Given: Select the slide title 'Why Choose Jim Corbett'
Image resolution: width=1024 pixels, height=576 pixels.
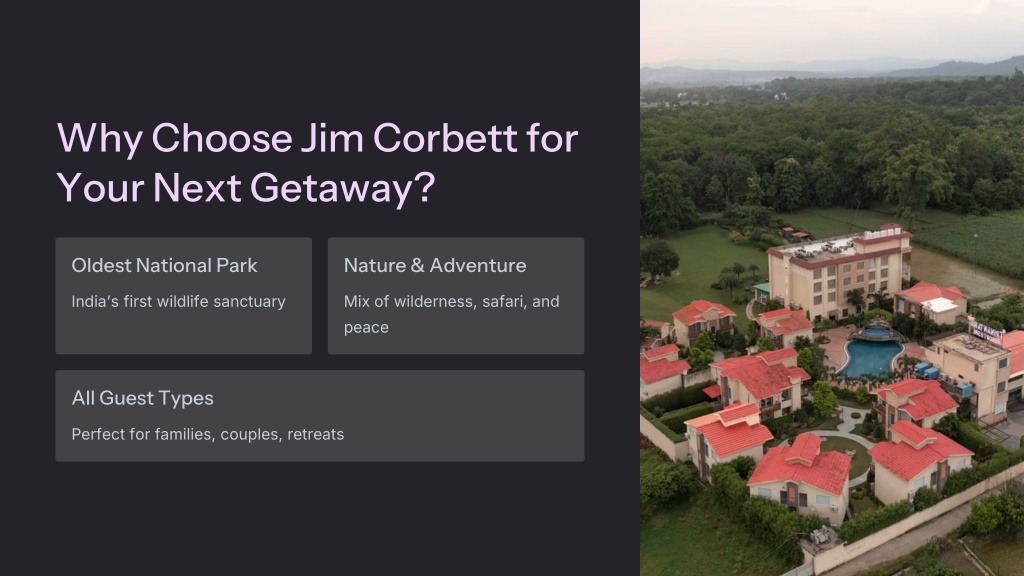Looking at the screenshot, I should 317,138.
